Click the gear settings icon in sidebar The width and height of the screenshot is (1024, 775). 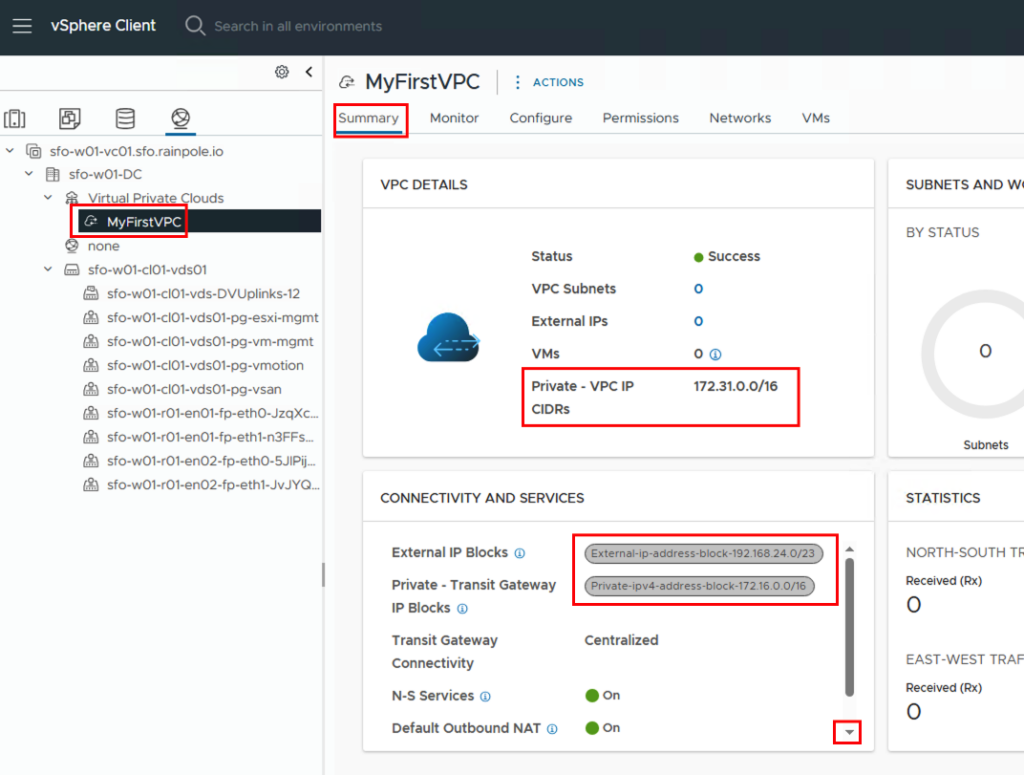point(282,72)
